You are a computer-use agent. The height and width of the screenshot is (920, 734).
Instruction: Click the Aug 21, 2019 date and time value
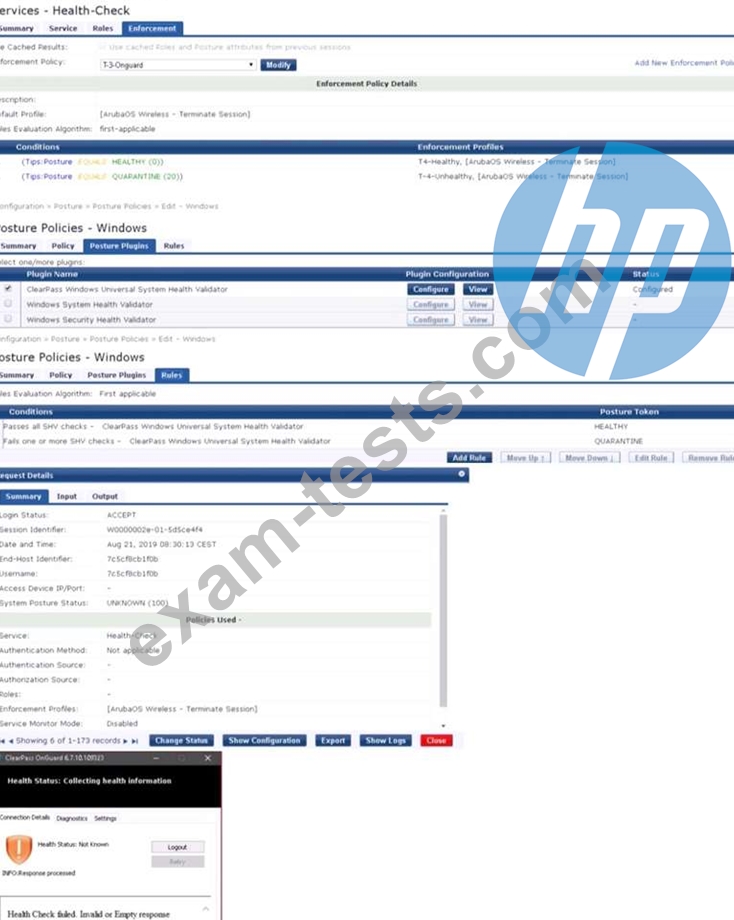(161, 544)
